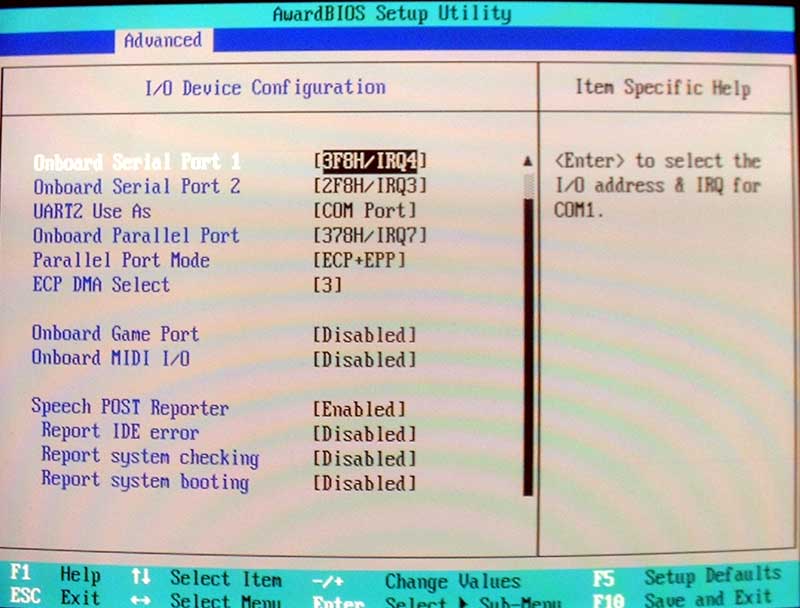Select the ECP DMA Select label
Image resolution: width=800 pixels, height=608 pixels.
101,285
